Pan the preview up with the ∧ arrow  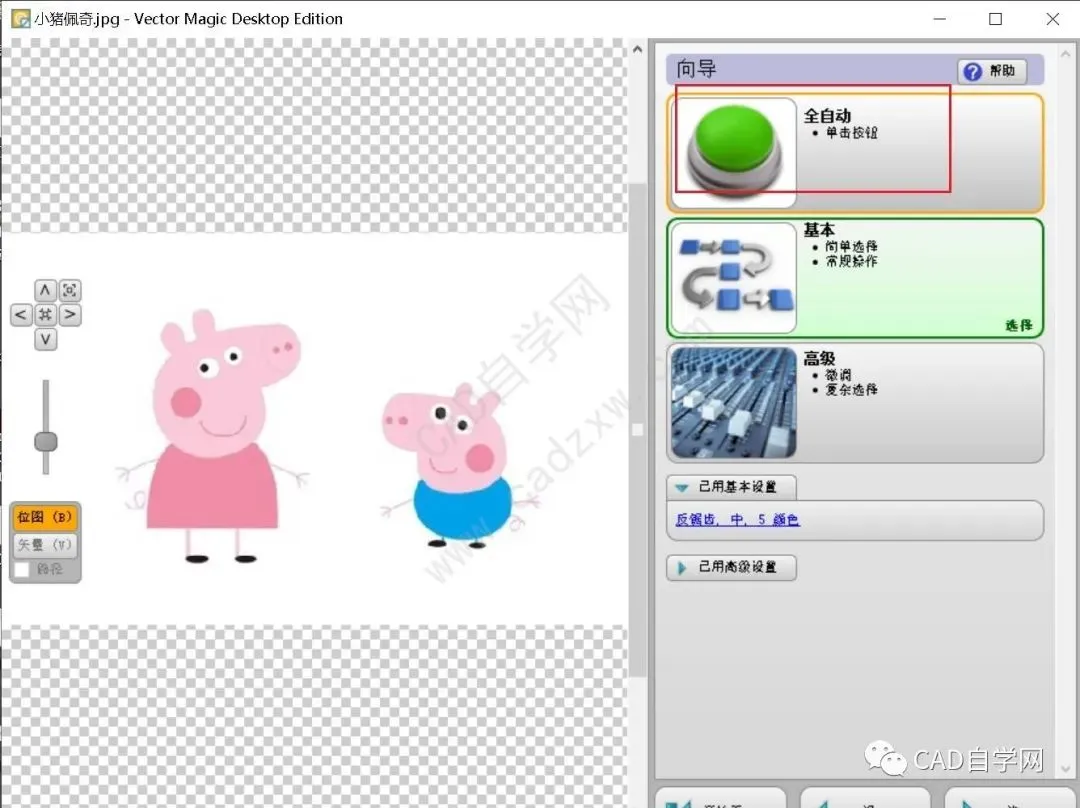click(x=45, y=290)
